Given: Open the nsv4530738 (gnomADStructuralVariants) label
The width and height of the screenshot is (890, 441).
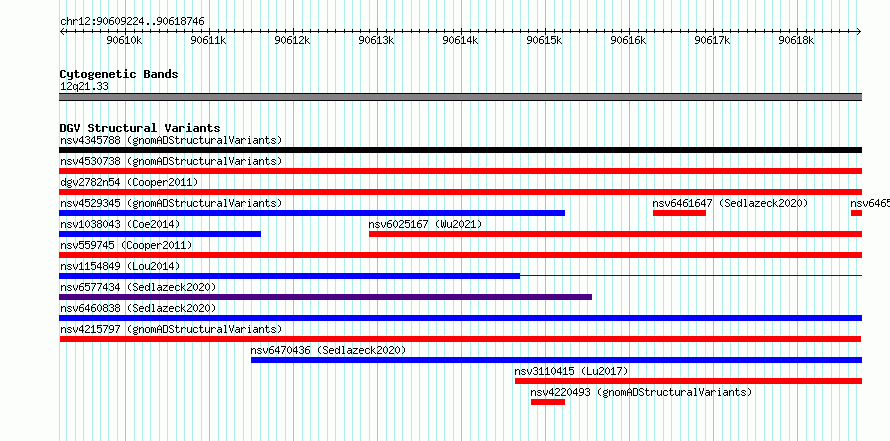Looking at the screenshot, I should point(171,161).
